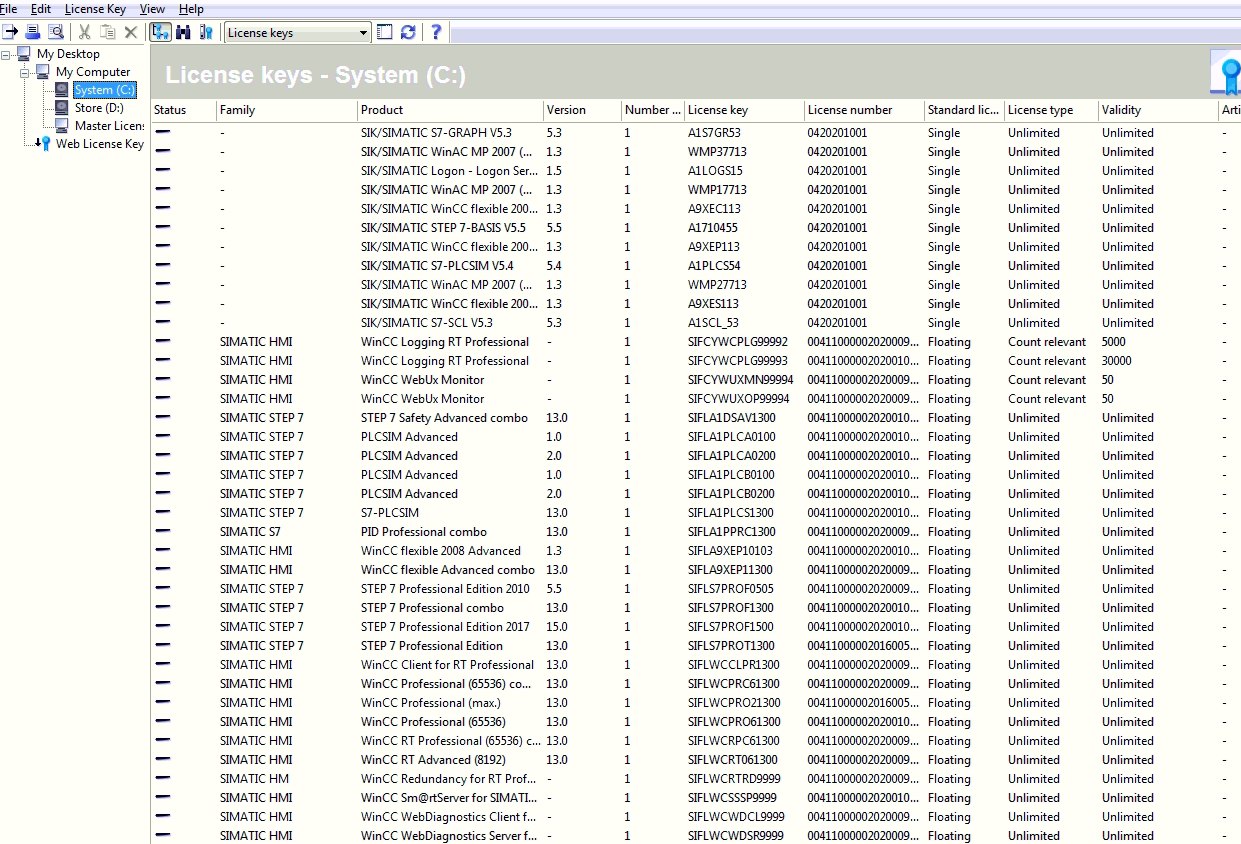The width and height of the screenshot is (1241, 844).
Task: Click the S7-PLCSIM 13.0 product cell
Action: click(390, 512)
